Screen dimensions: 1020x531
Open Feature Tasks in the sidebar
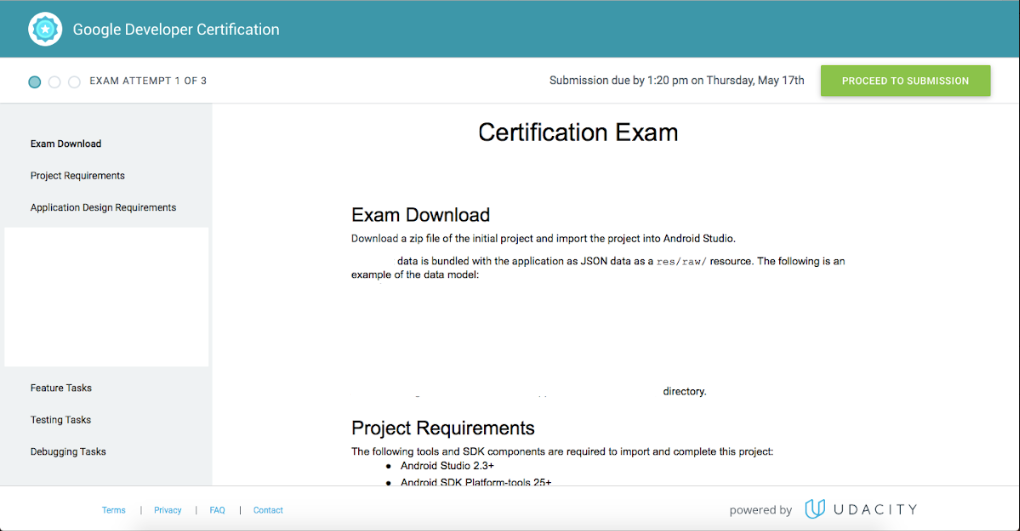(61, 388)
